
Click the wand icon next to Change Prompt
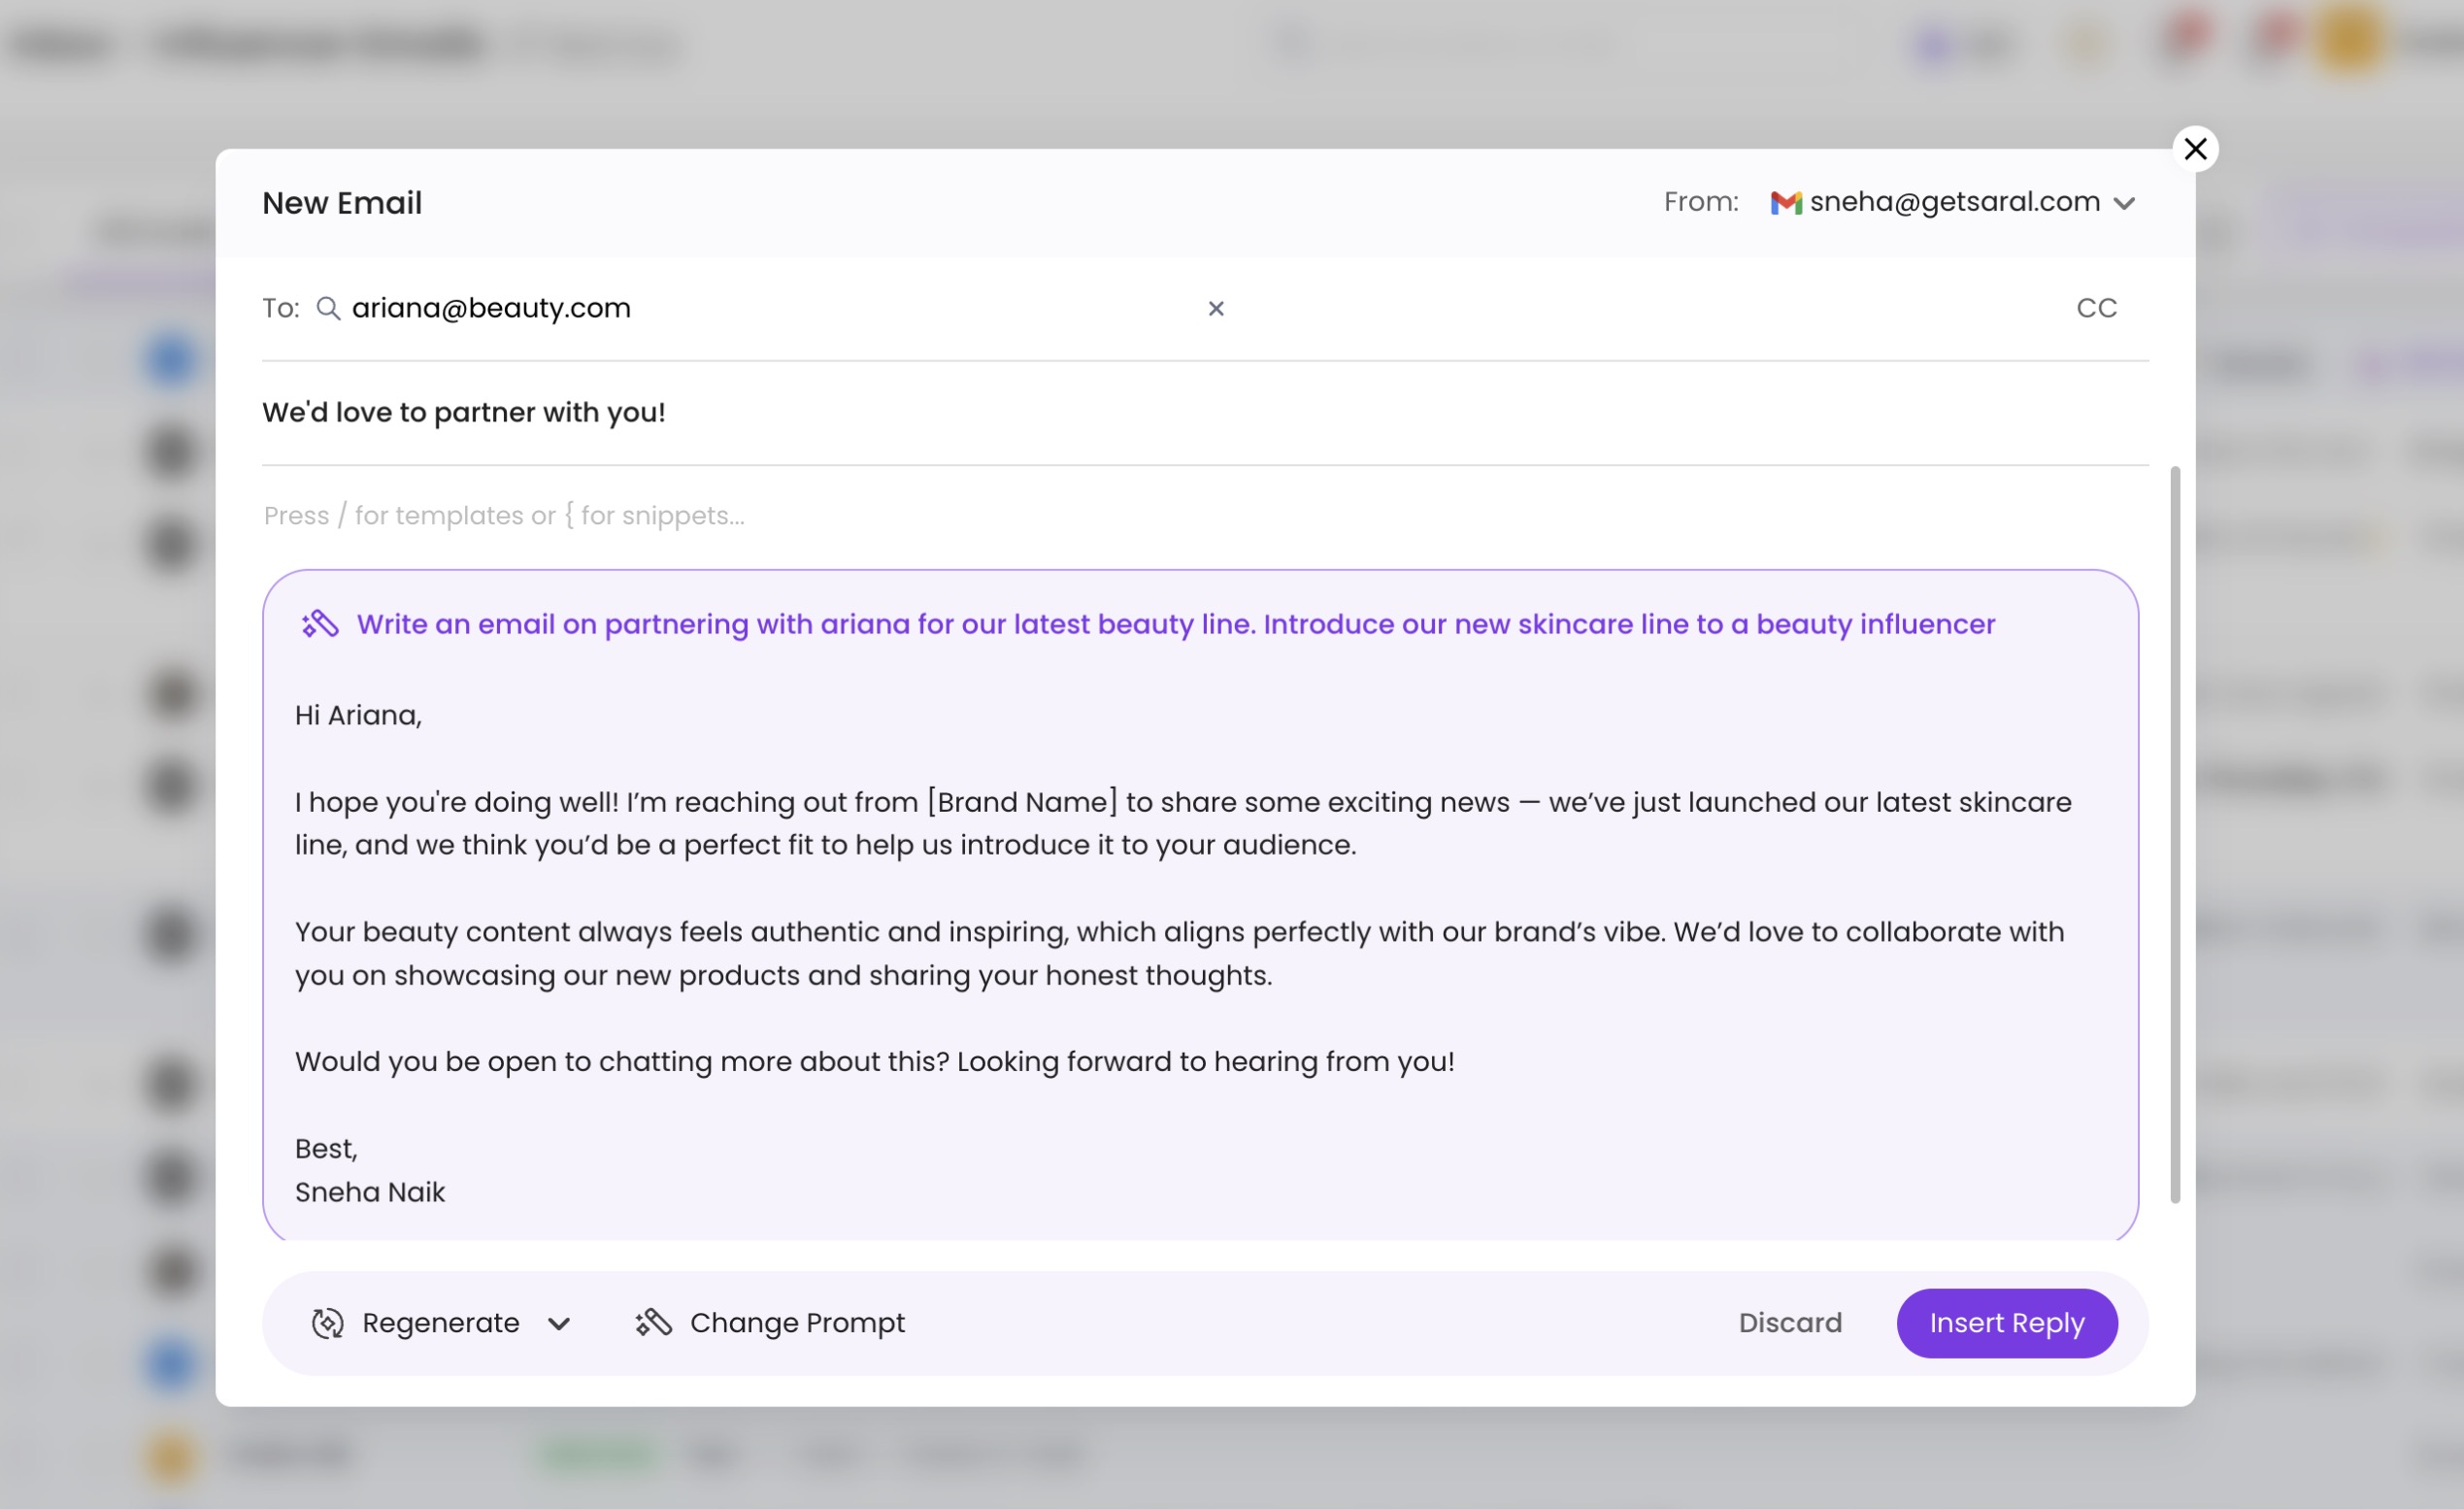653,1323
